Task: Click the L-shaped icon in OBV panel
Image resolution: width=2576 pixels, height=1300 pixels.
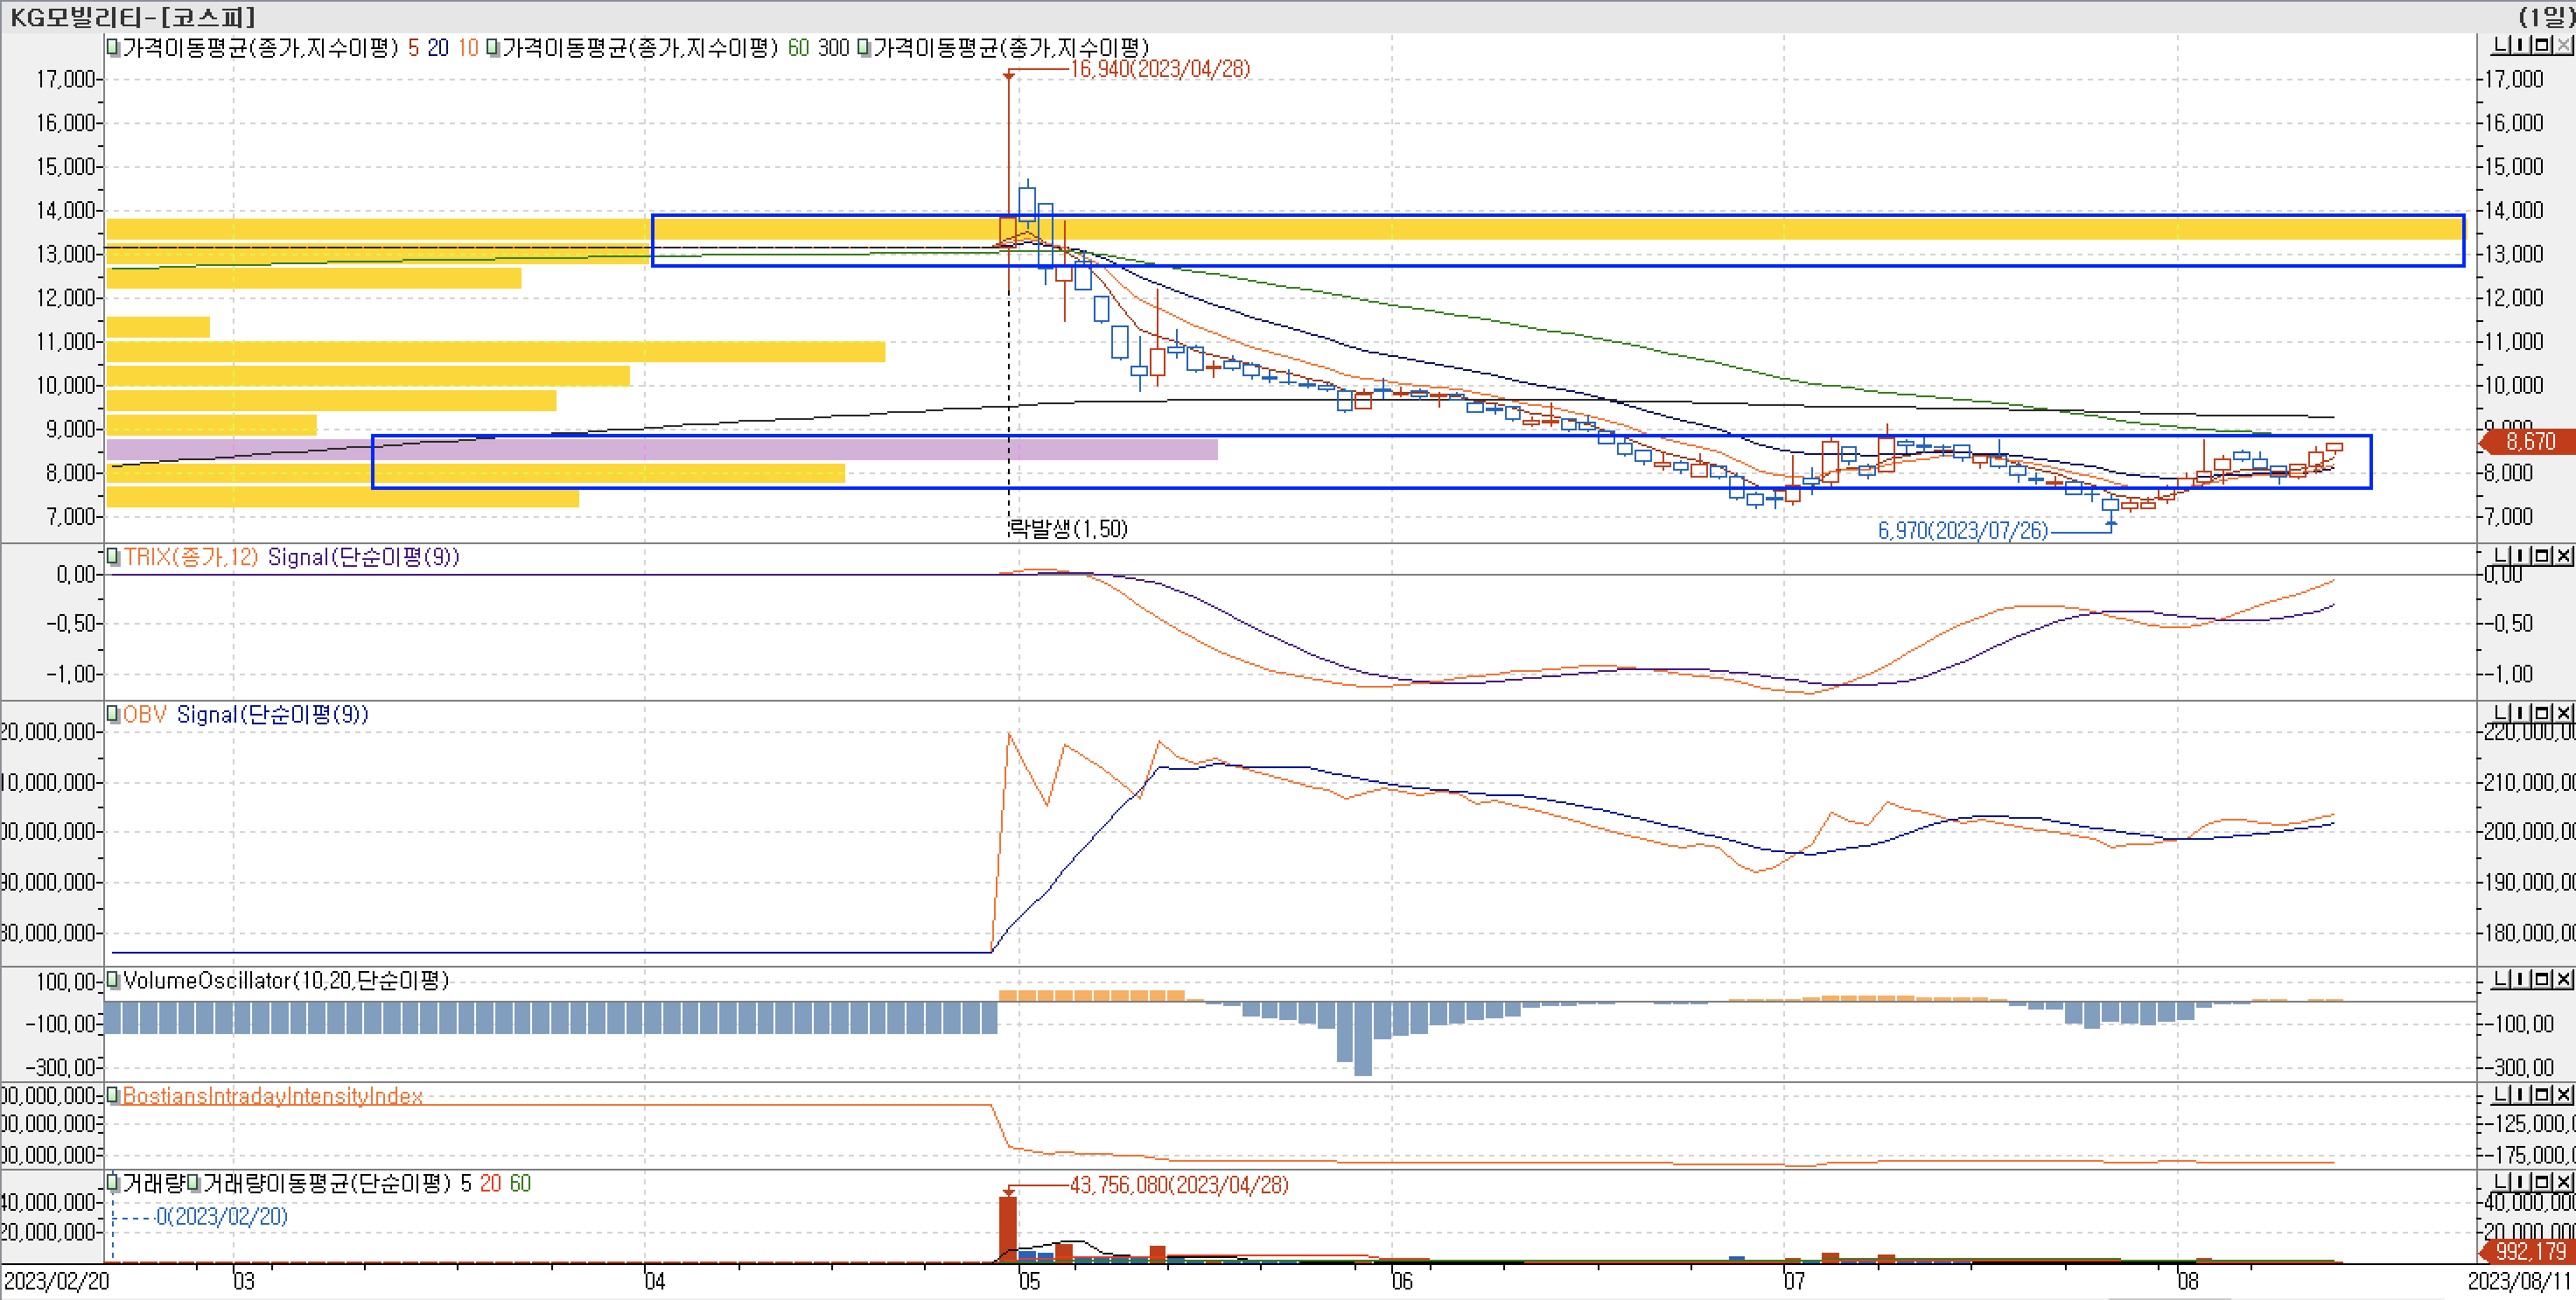Action: click(2501, 713)
